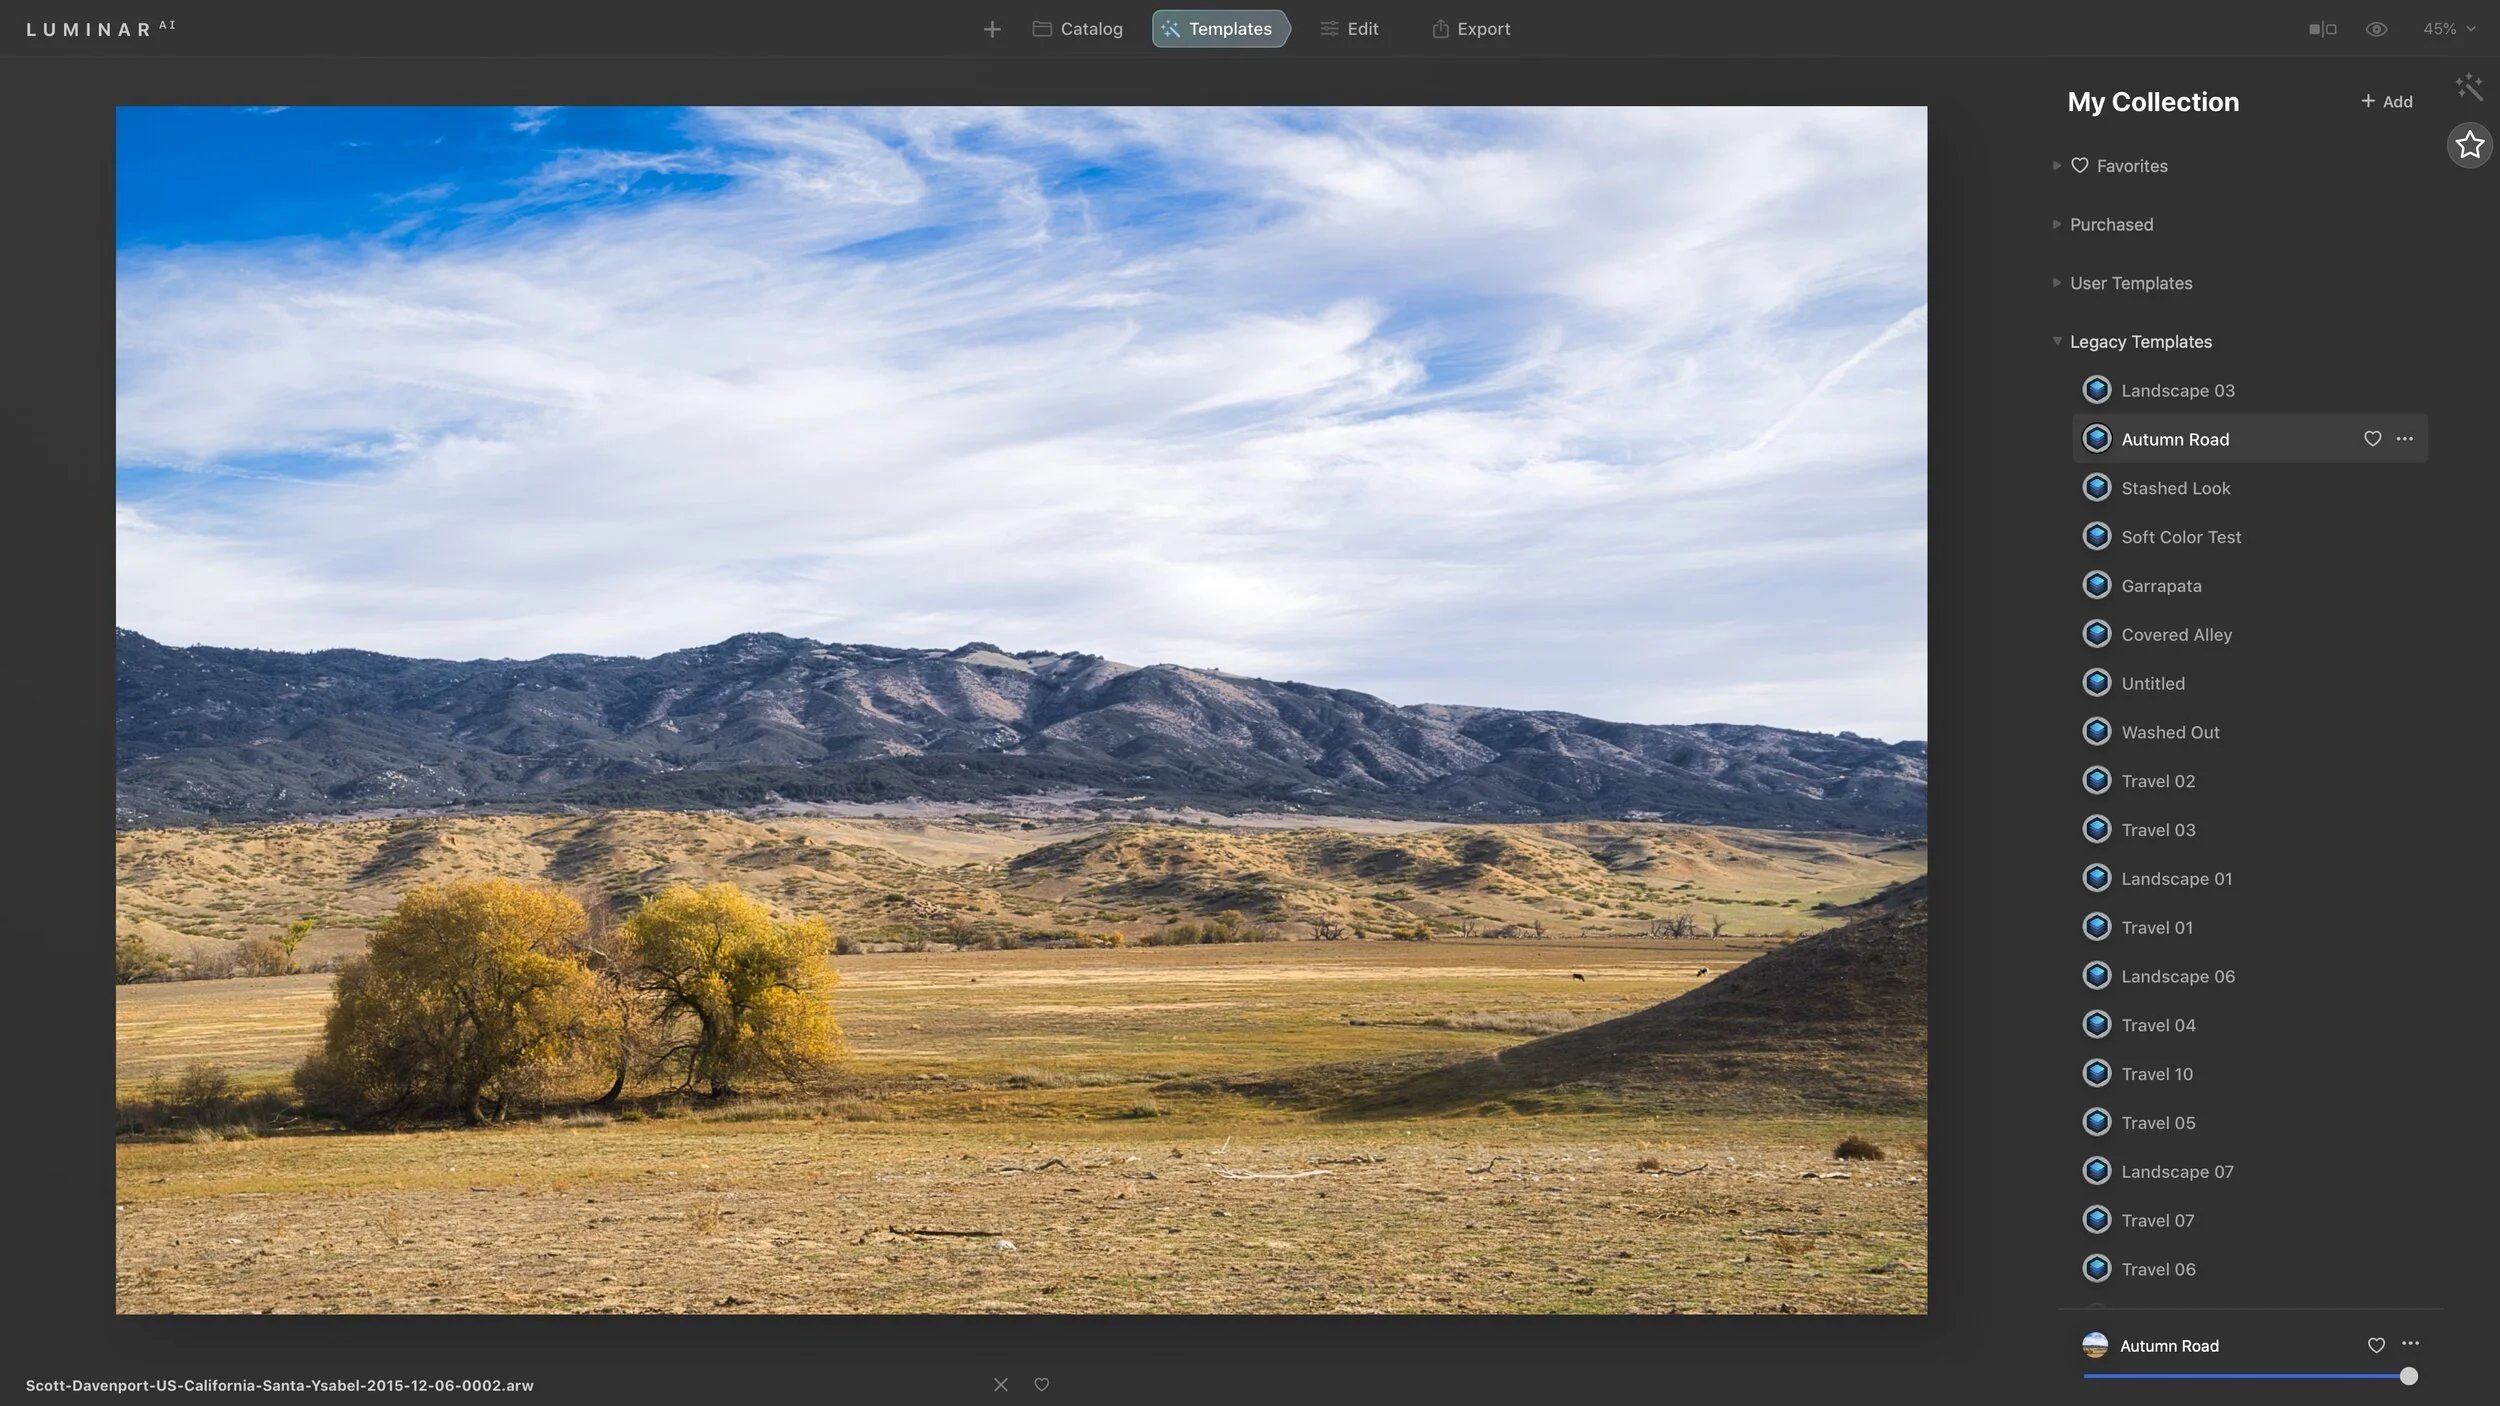This screenshot has height=1406, width=2500.
Task: Click the plus icon to add photos
Action: click(x=991, y=28)
